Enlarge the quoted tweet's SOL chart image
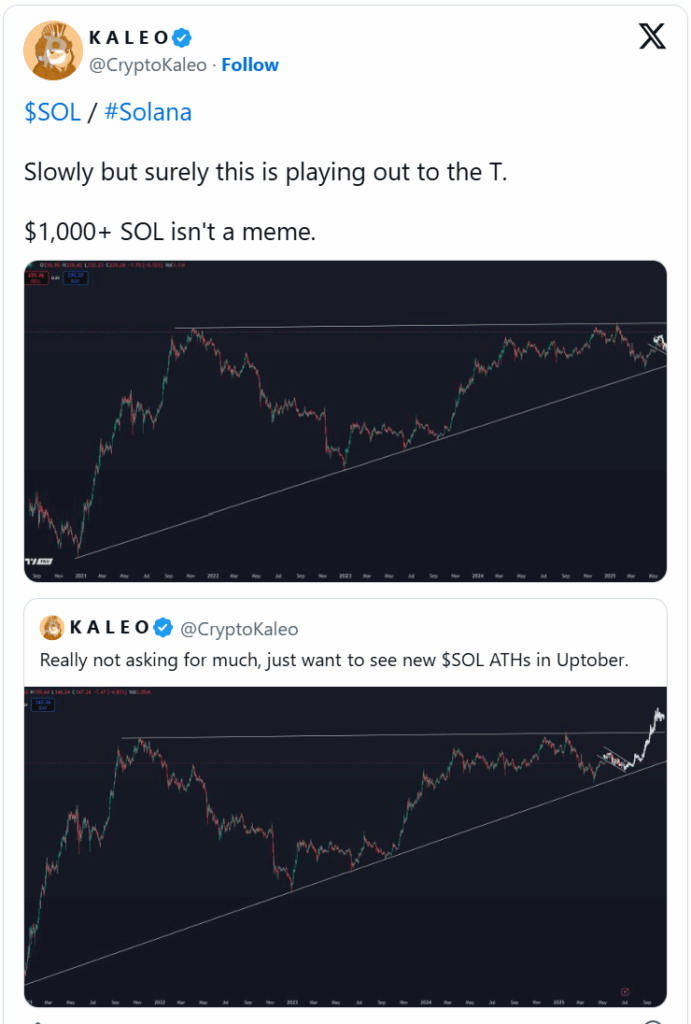691x1024 pixels. [346, 846]
